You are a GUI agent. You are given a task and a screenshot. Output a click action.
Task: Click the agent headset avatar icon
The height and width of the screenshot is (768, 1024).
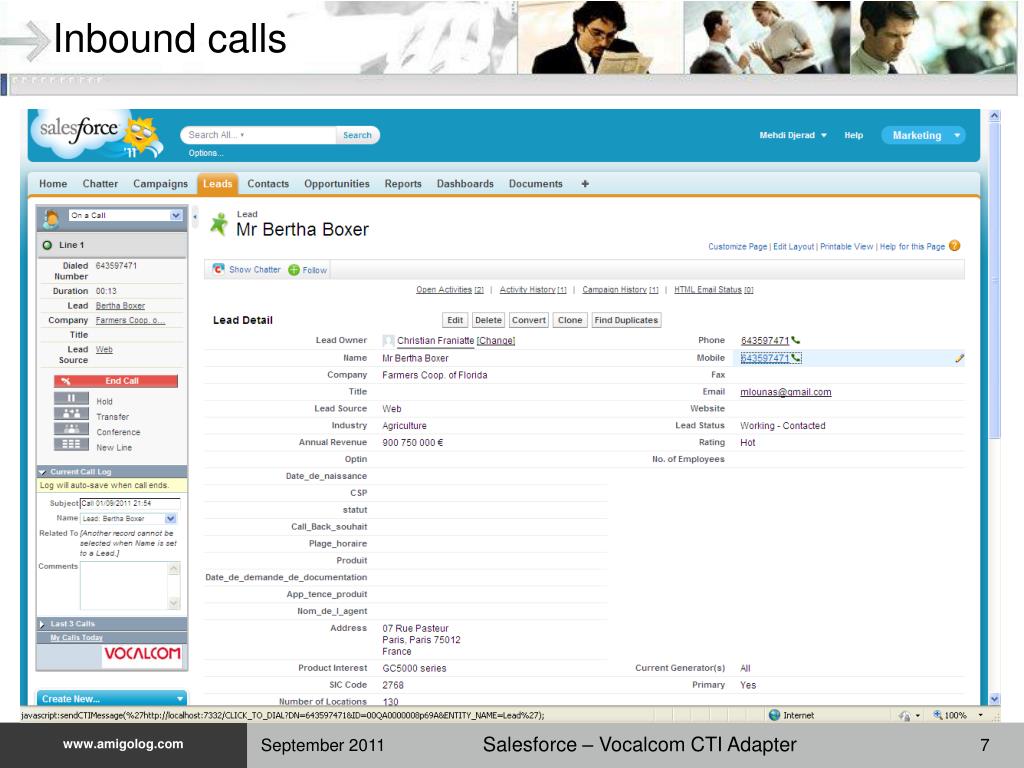51,218
